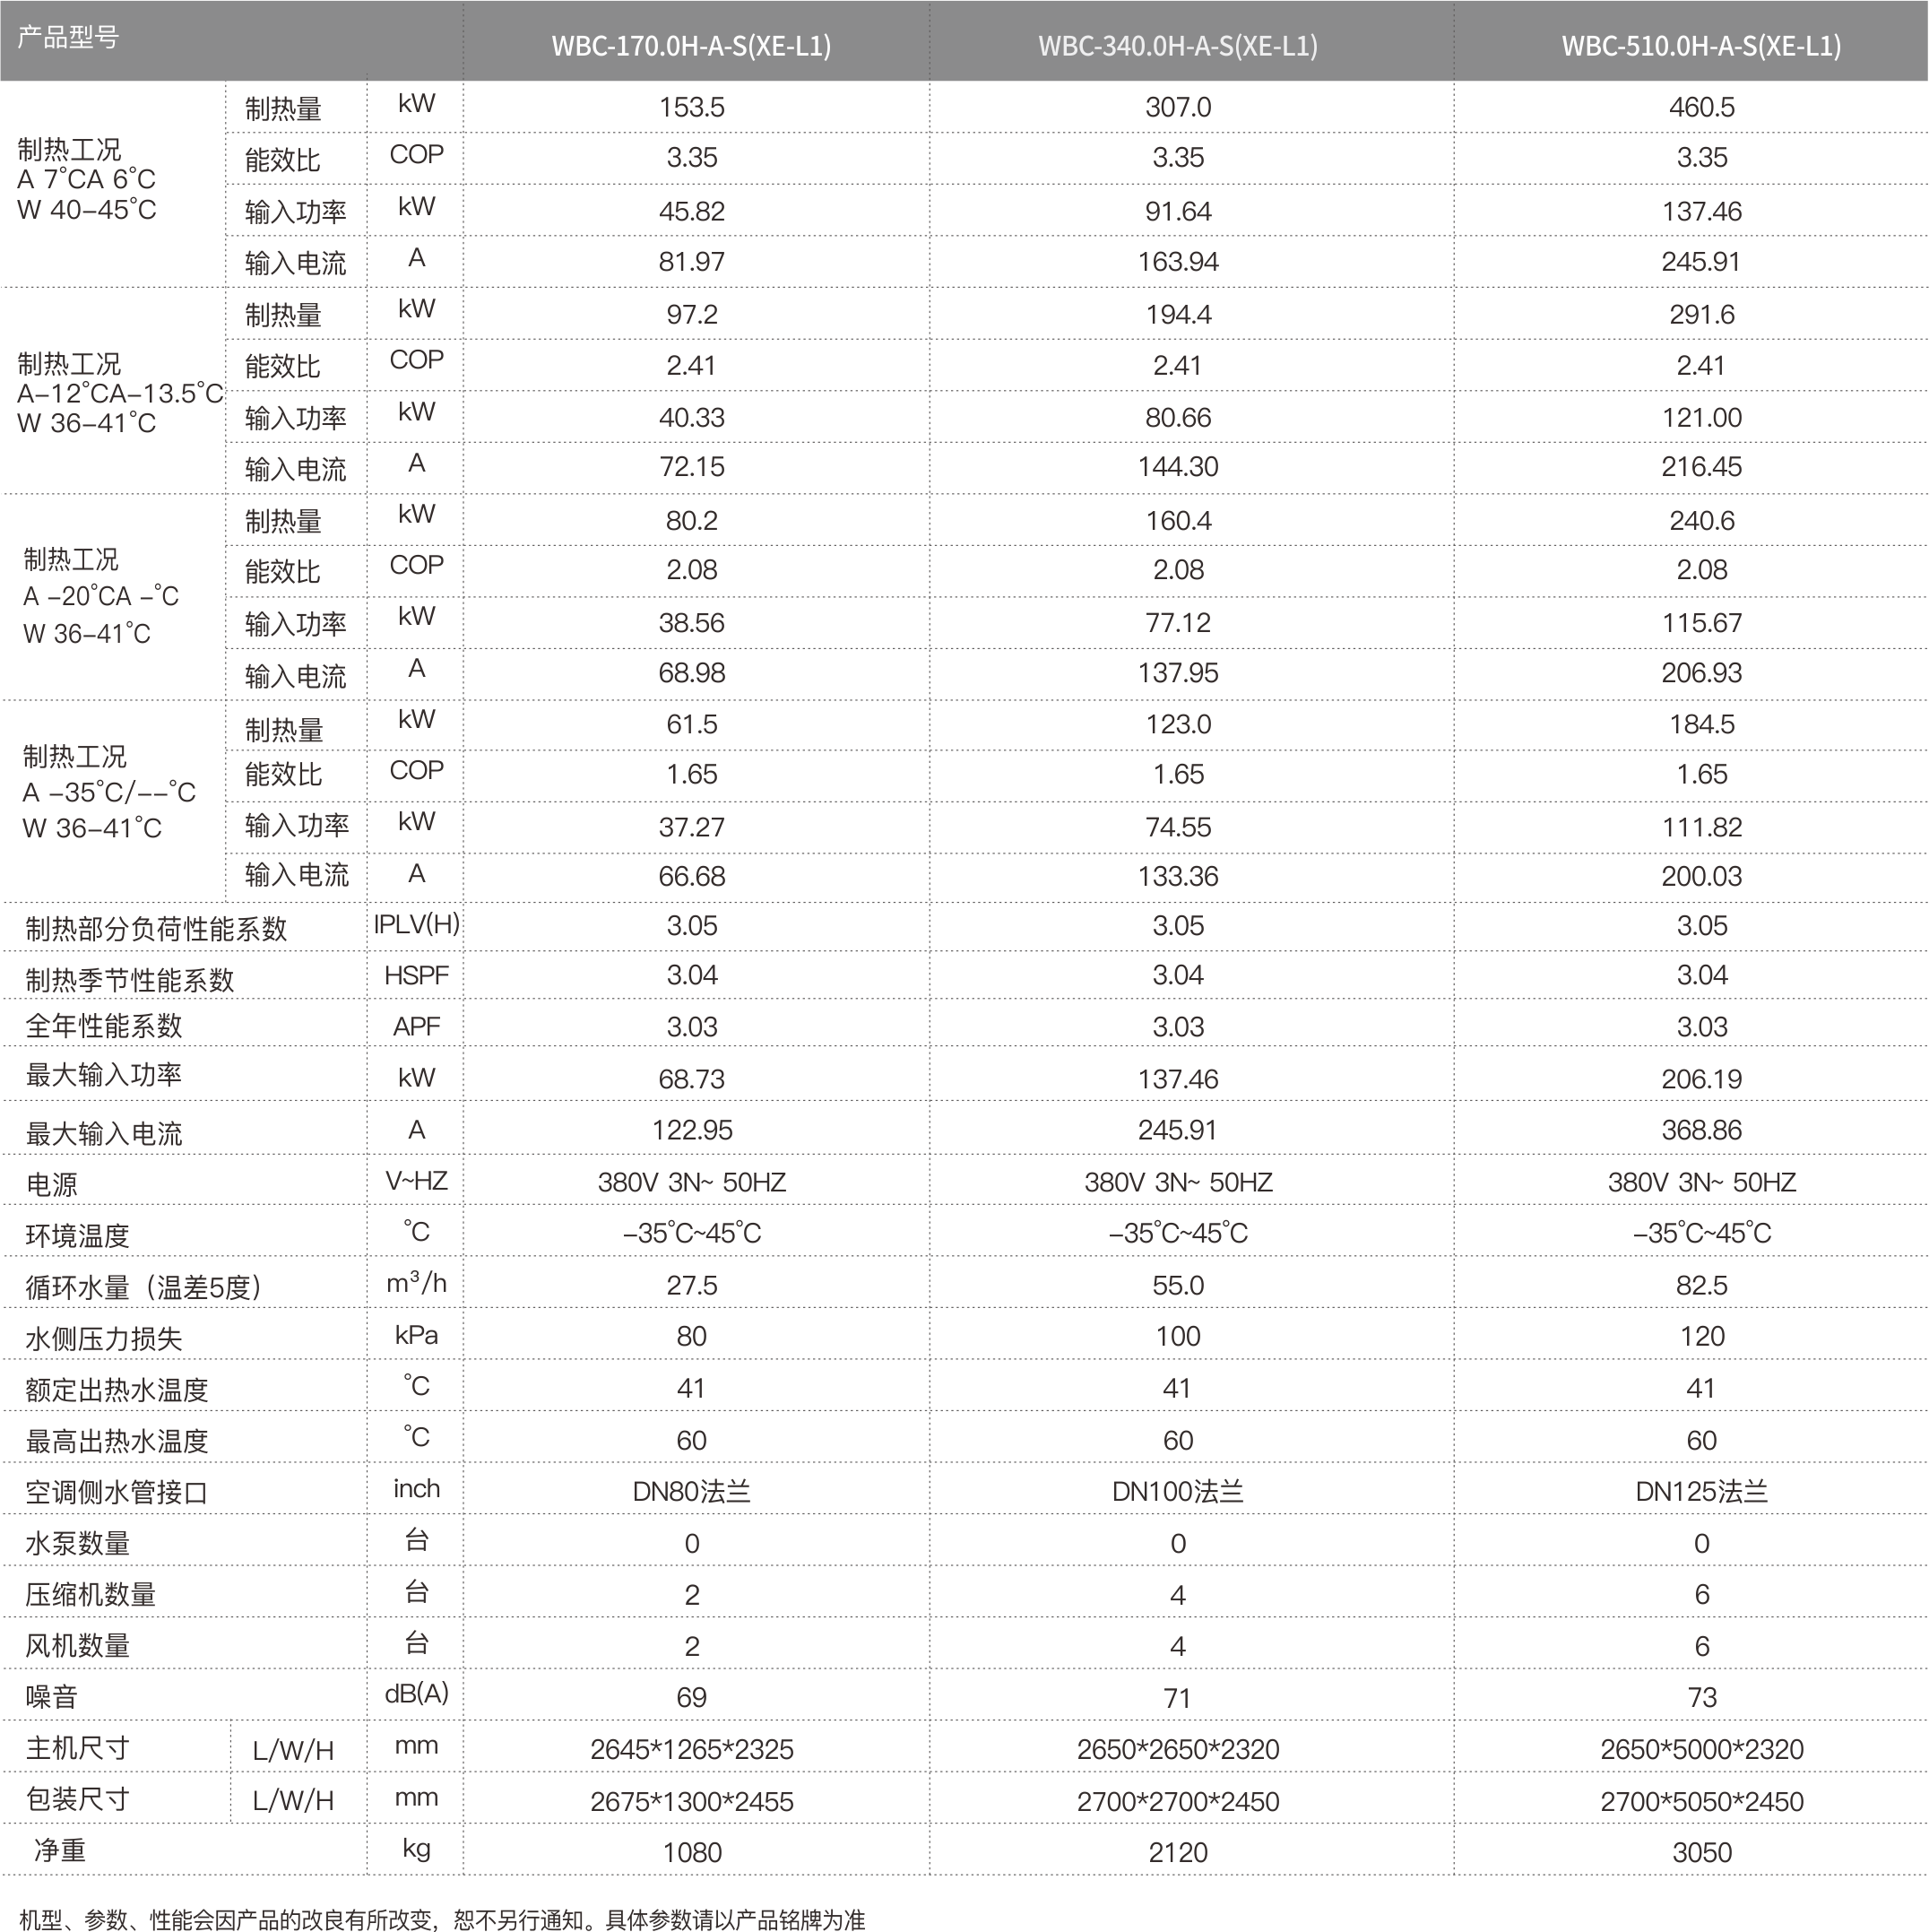This screenshot has width=1929, height=1932.
Task: Click the 净重 row label
Action: (x=60, y=1851)
